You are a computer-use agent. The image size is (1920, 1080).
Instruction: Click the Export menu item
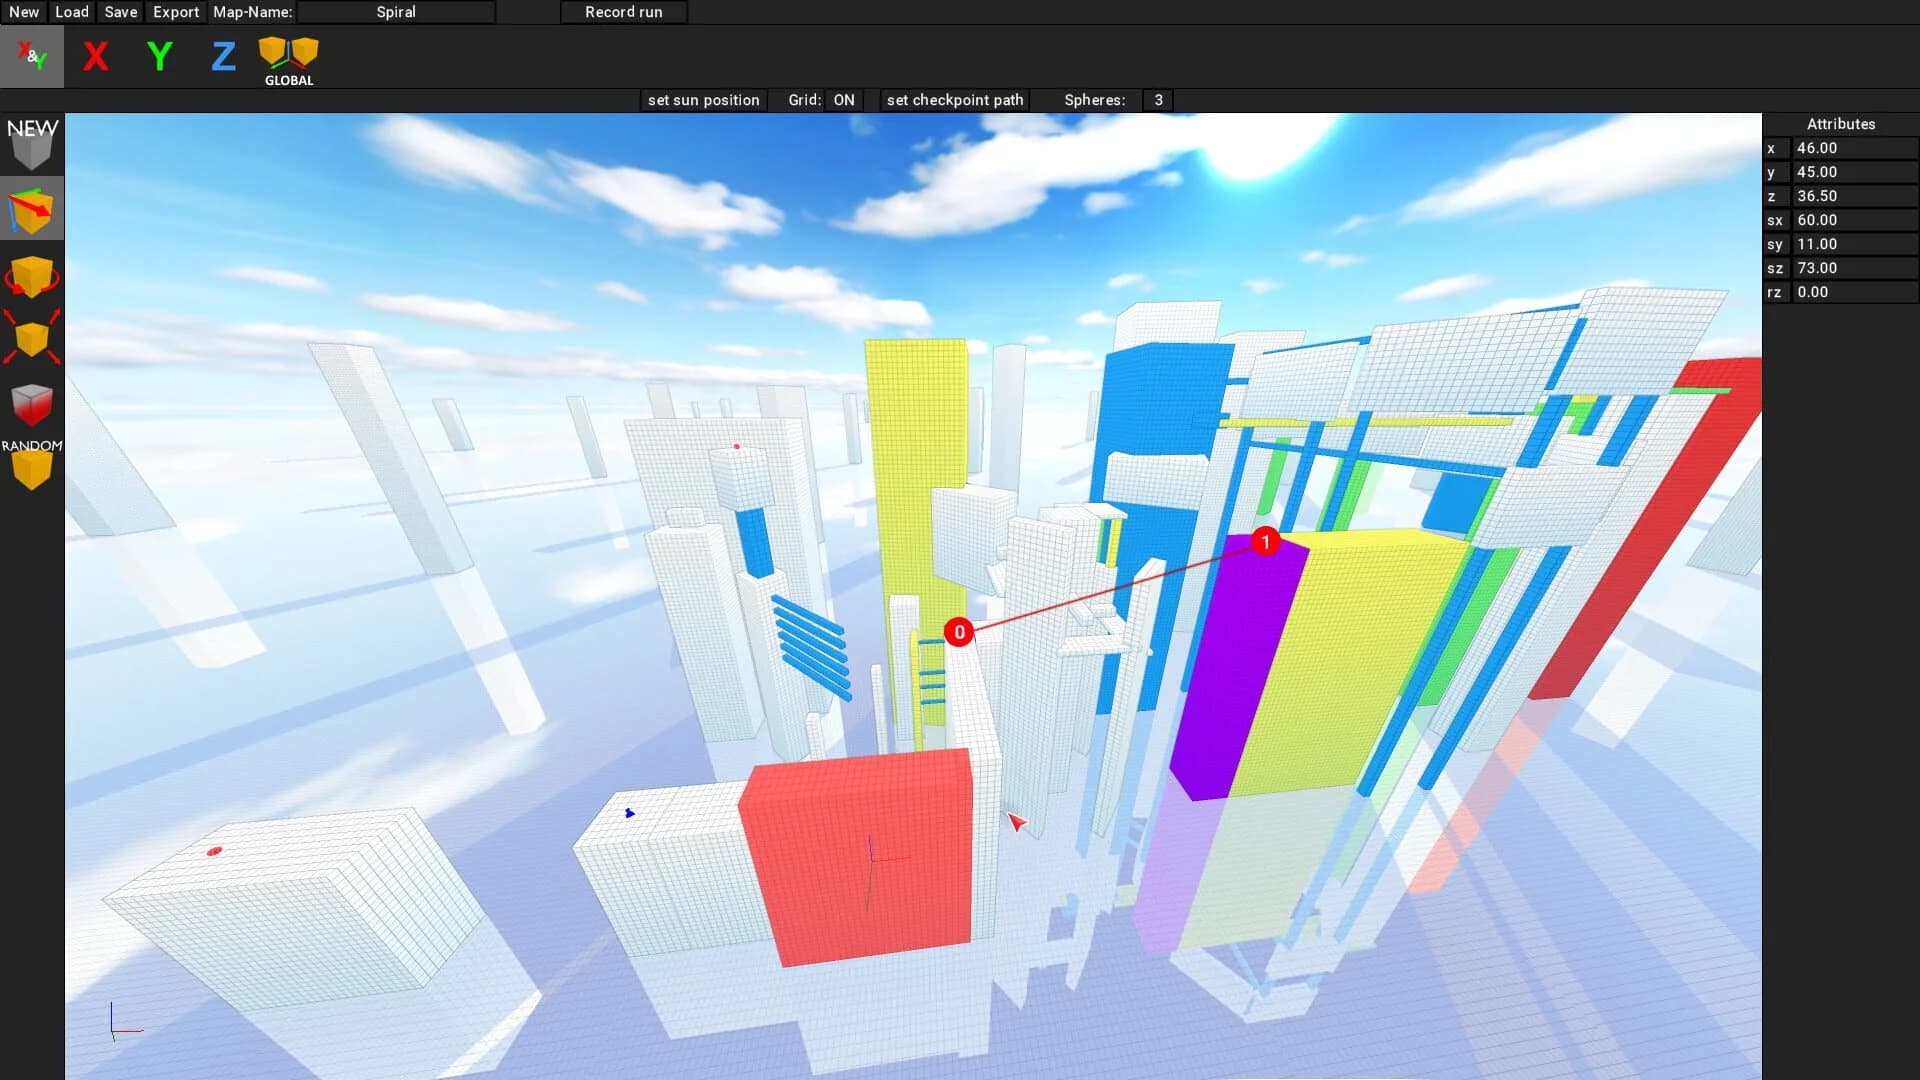pos(175,12)
